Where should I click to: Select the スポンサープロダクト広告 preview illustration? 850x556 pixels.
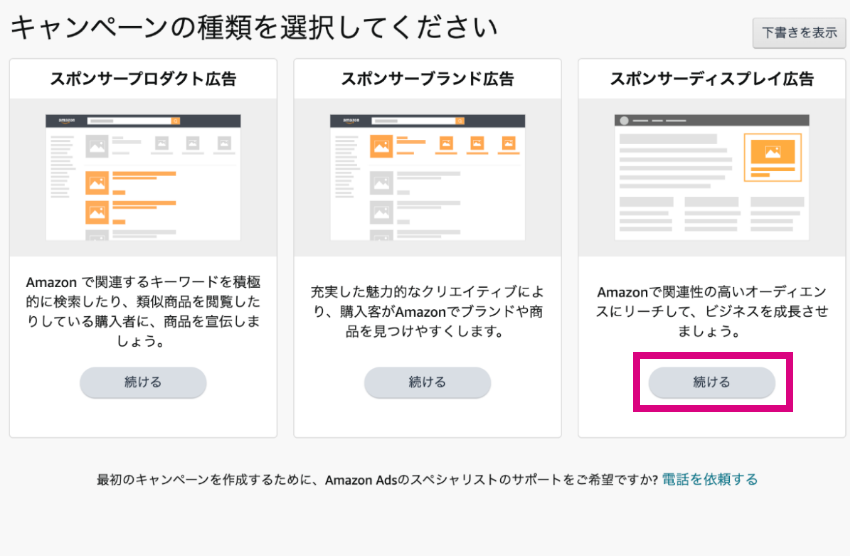[x=143, y=177]
